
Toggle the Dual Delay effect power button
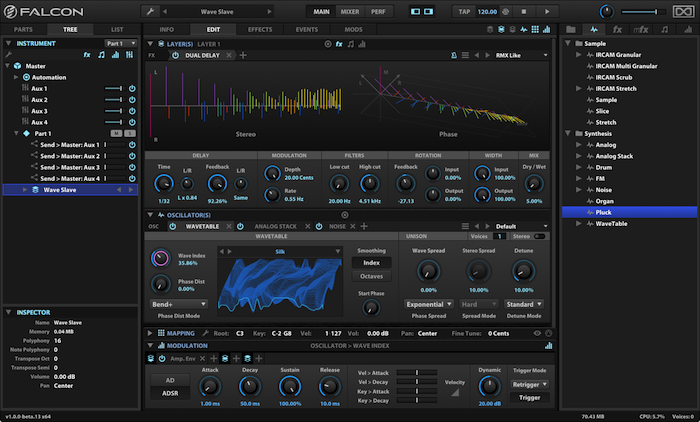[175, 55]
